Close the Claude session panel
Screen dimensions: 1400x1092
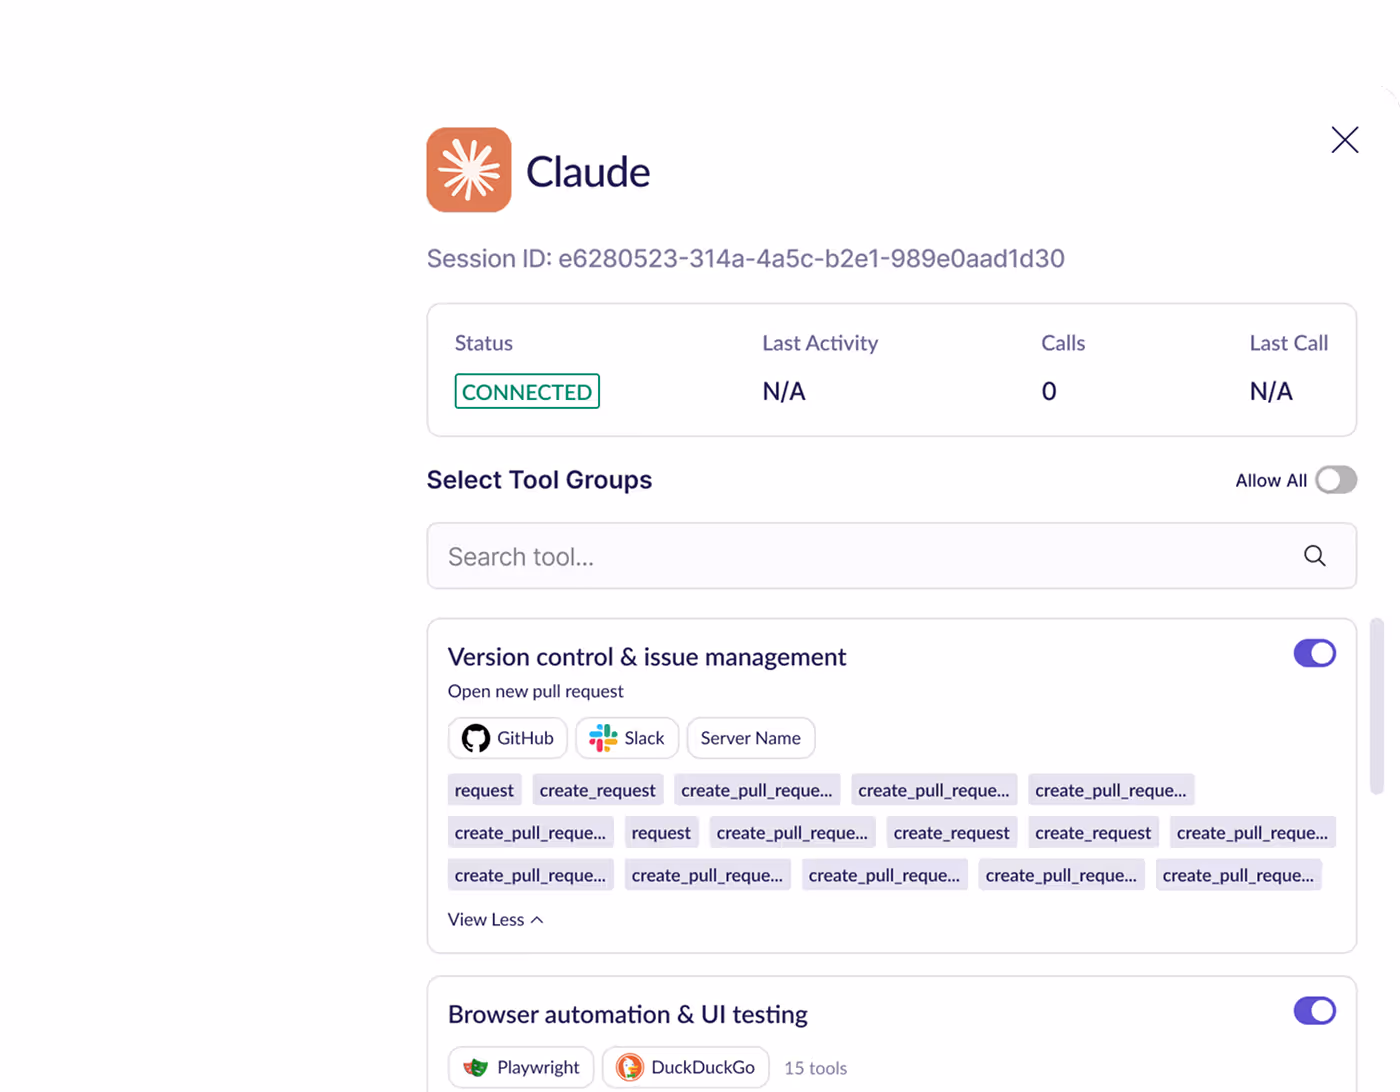coord(1345,140)
